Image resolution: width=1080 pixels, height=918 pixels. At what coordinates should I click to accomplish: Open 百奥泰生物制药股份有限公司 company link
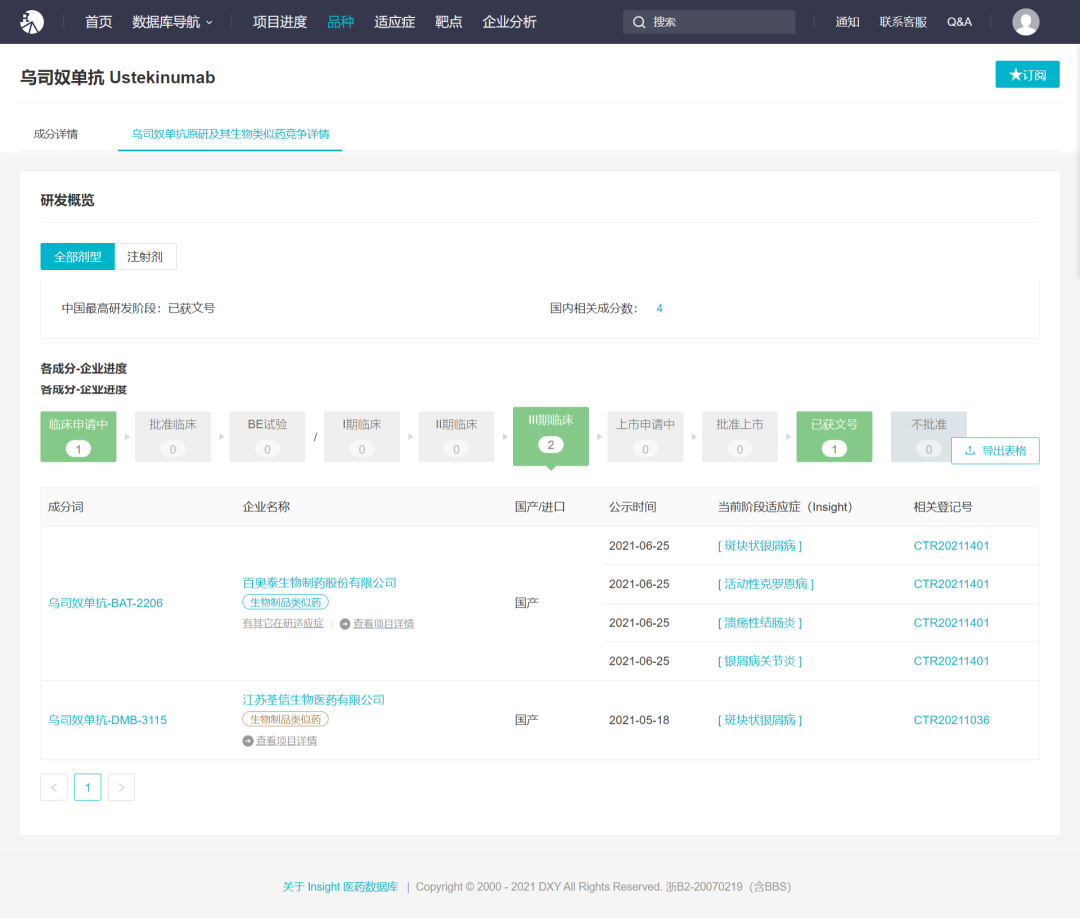click(320, 583)
